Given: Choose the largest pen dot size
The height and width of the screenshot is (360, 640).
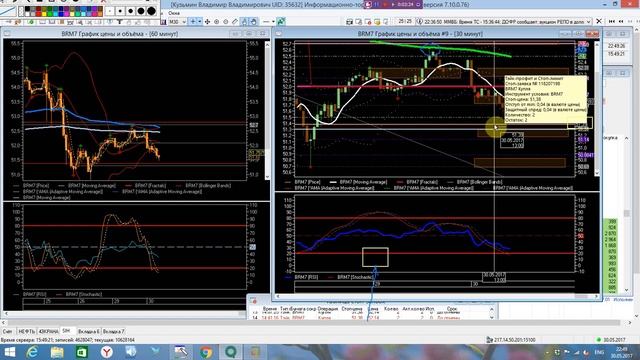Looking at the screenshot, I should 151,11.
